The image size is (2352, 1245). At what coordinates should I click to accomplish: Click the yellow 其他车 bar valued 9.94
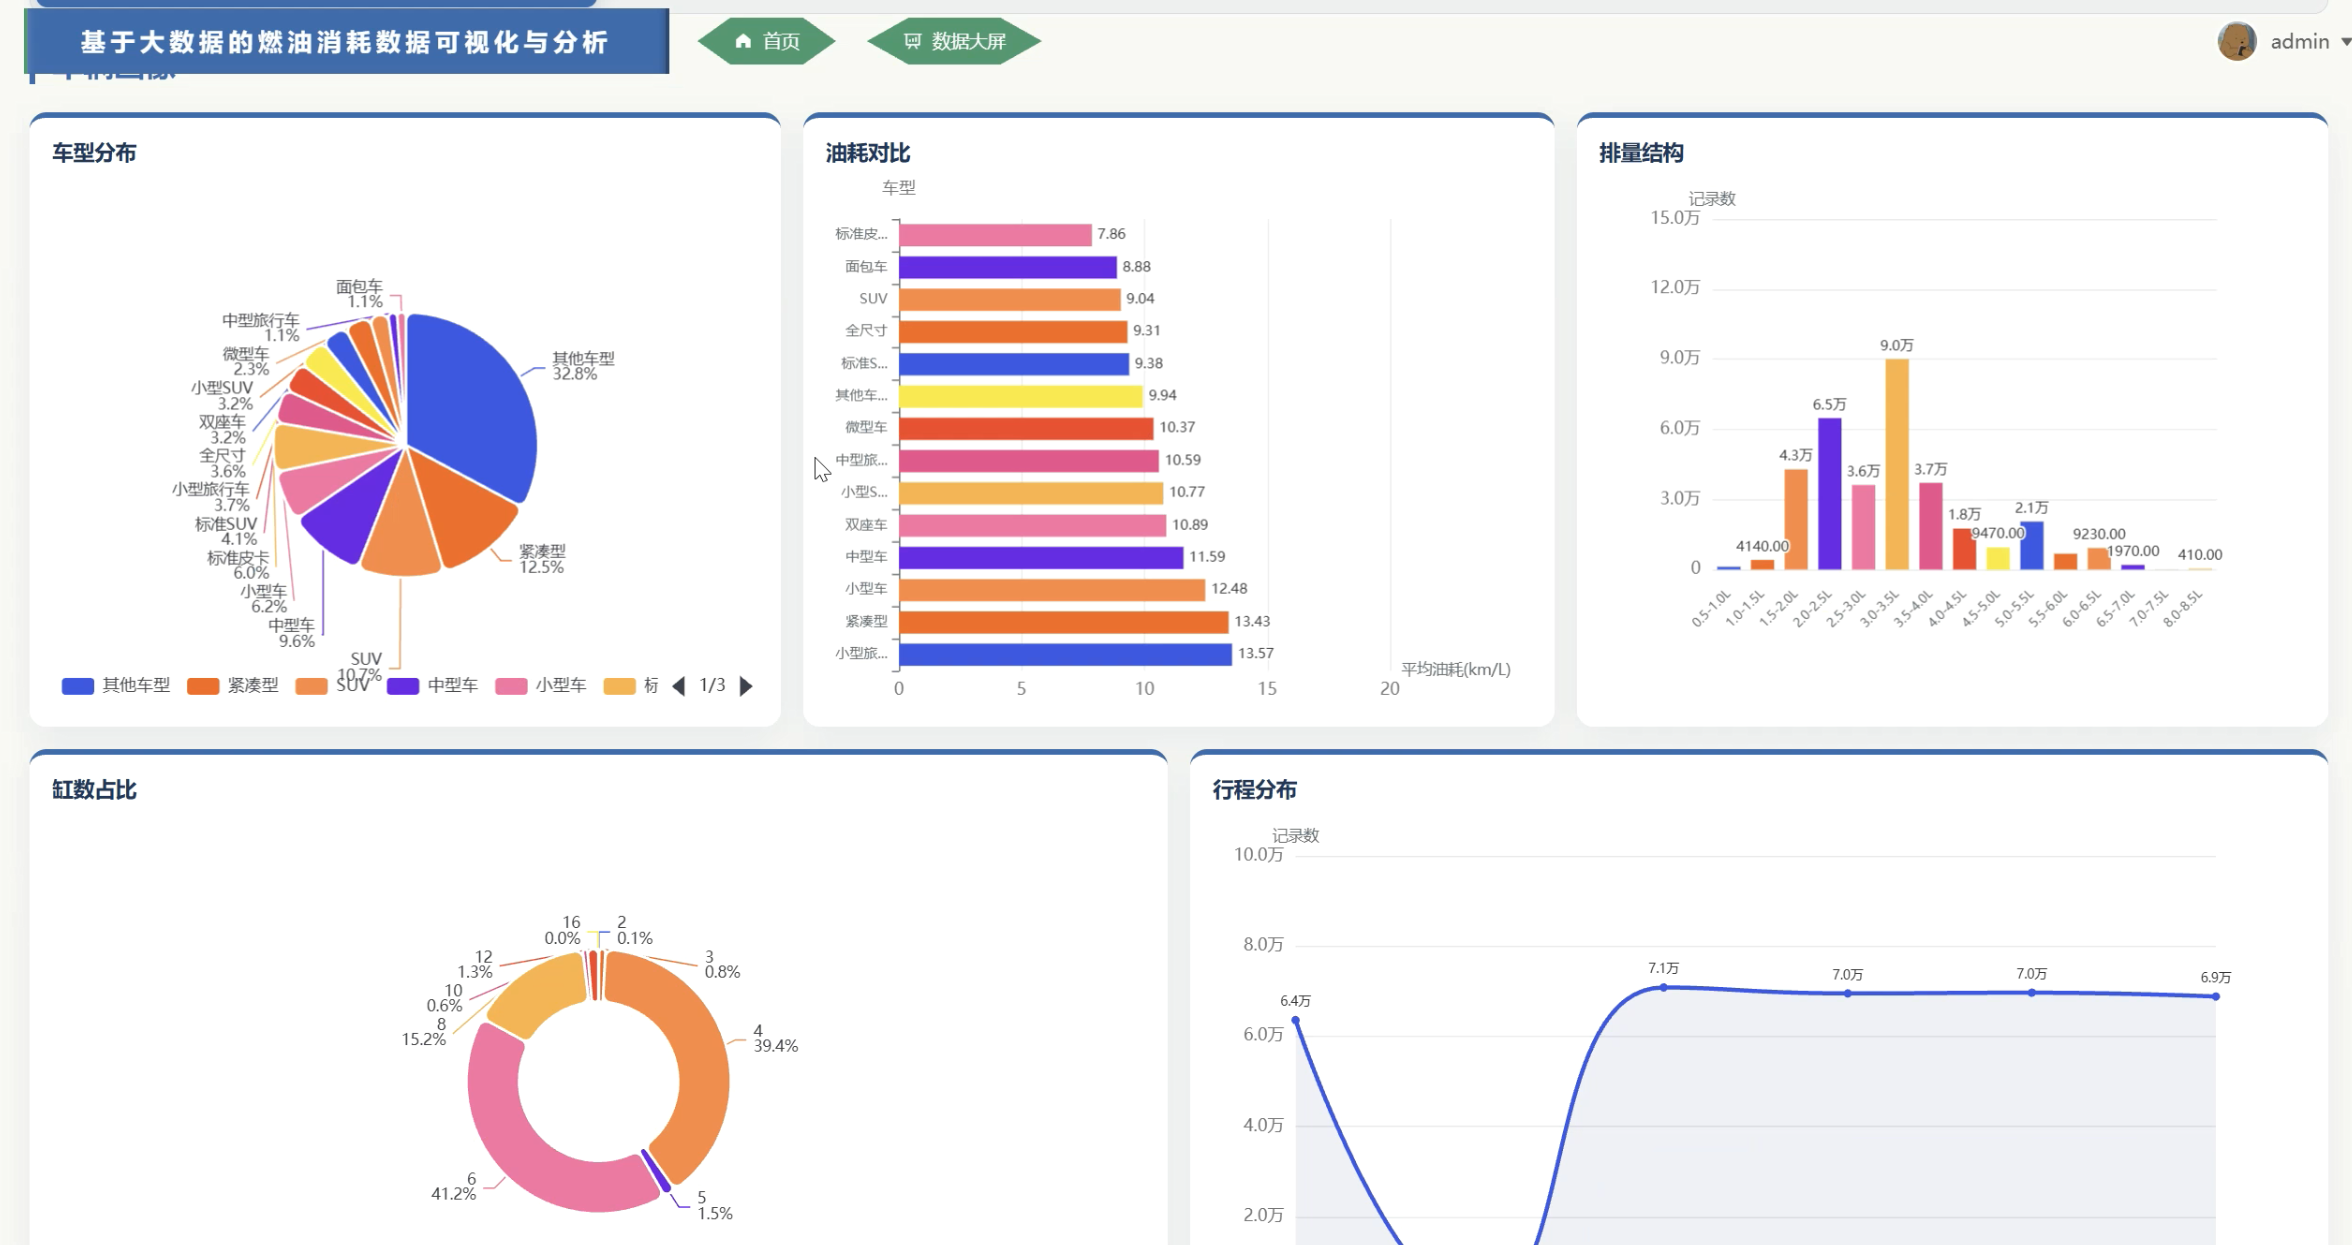click(x=1020, y=396)
